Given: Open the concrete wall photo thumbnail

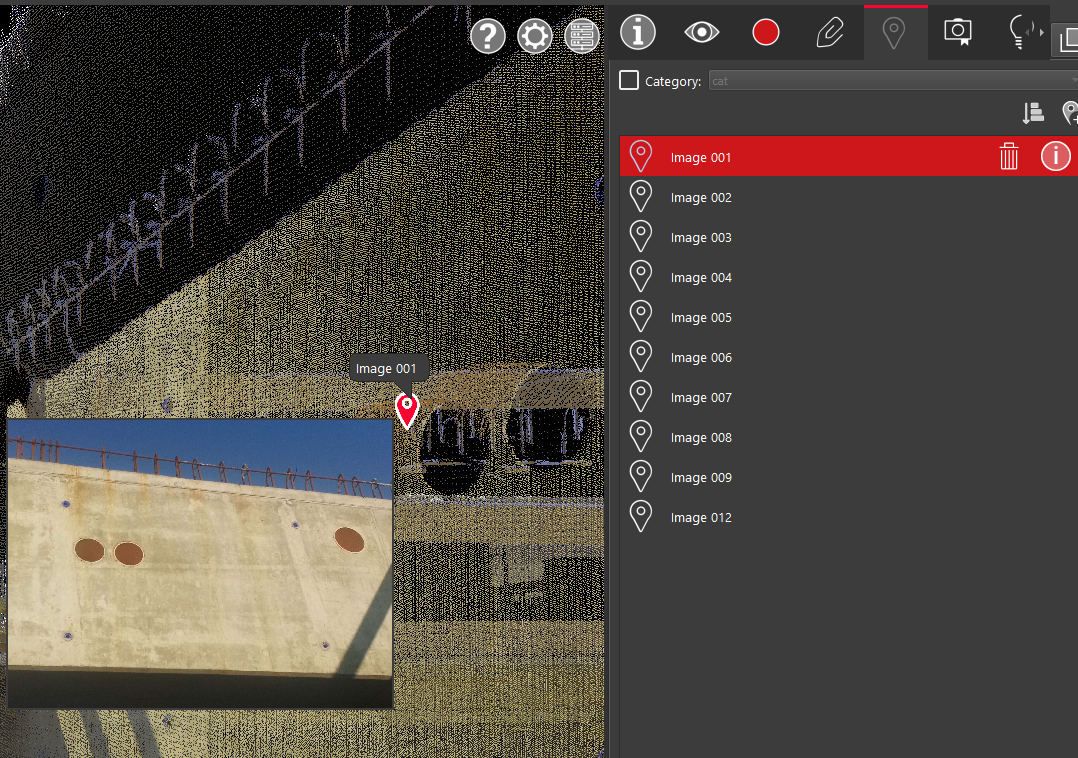Looking at the screenshot, I should (x=200, y=563).
